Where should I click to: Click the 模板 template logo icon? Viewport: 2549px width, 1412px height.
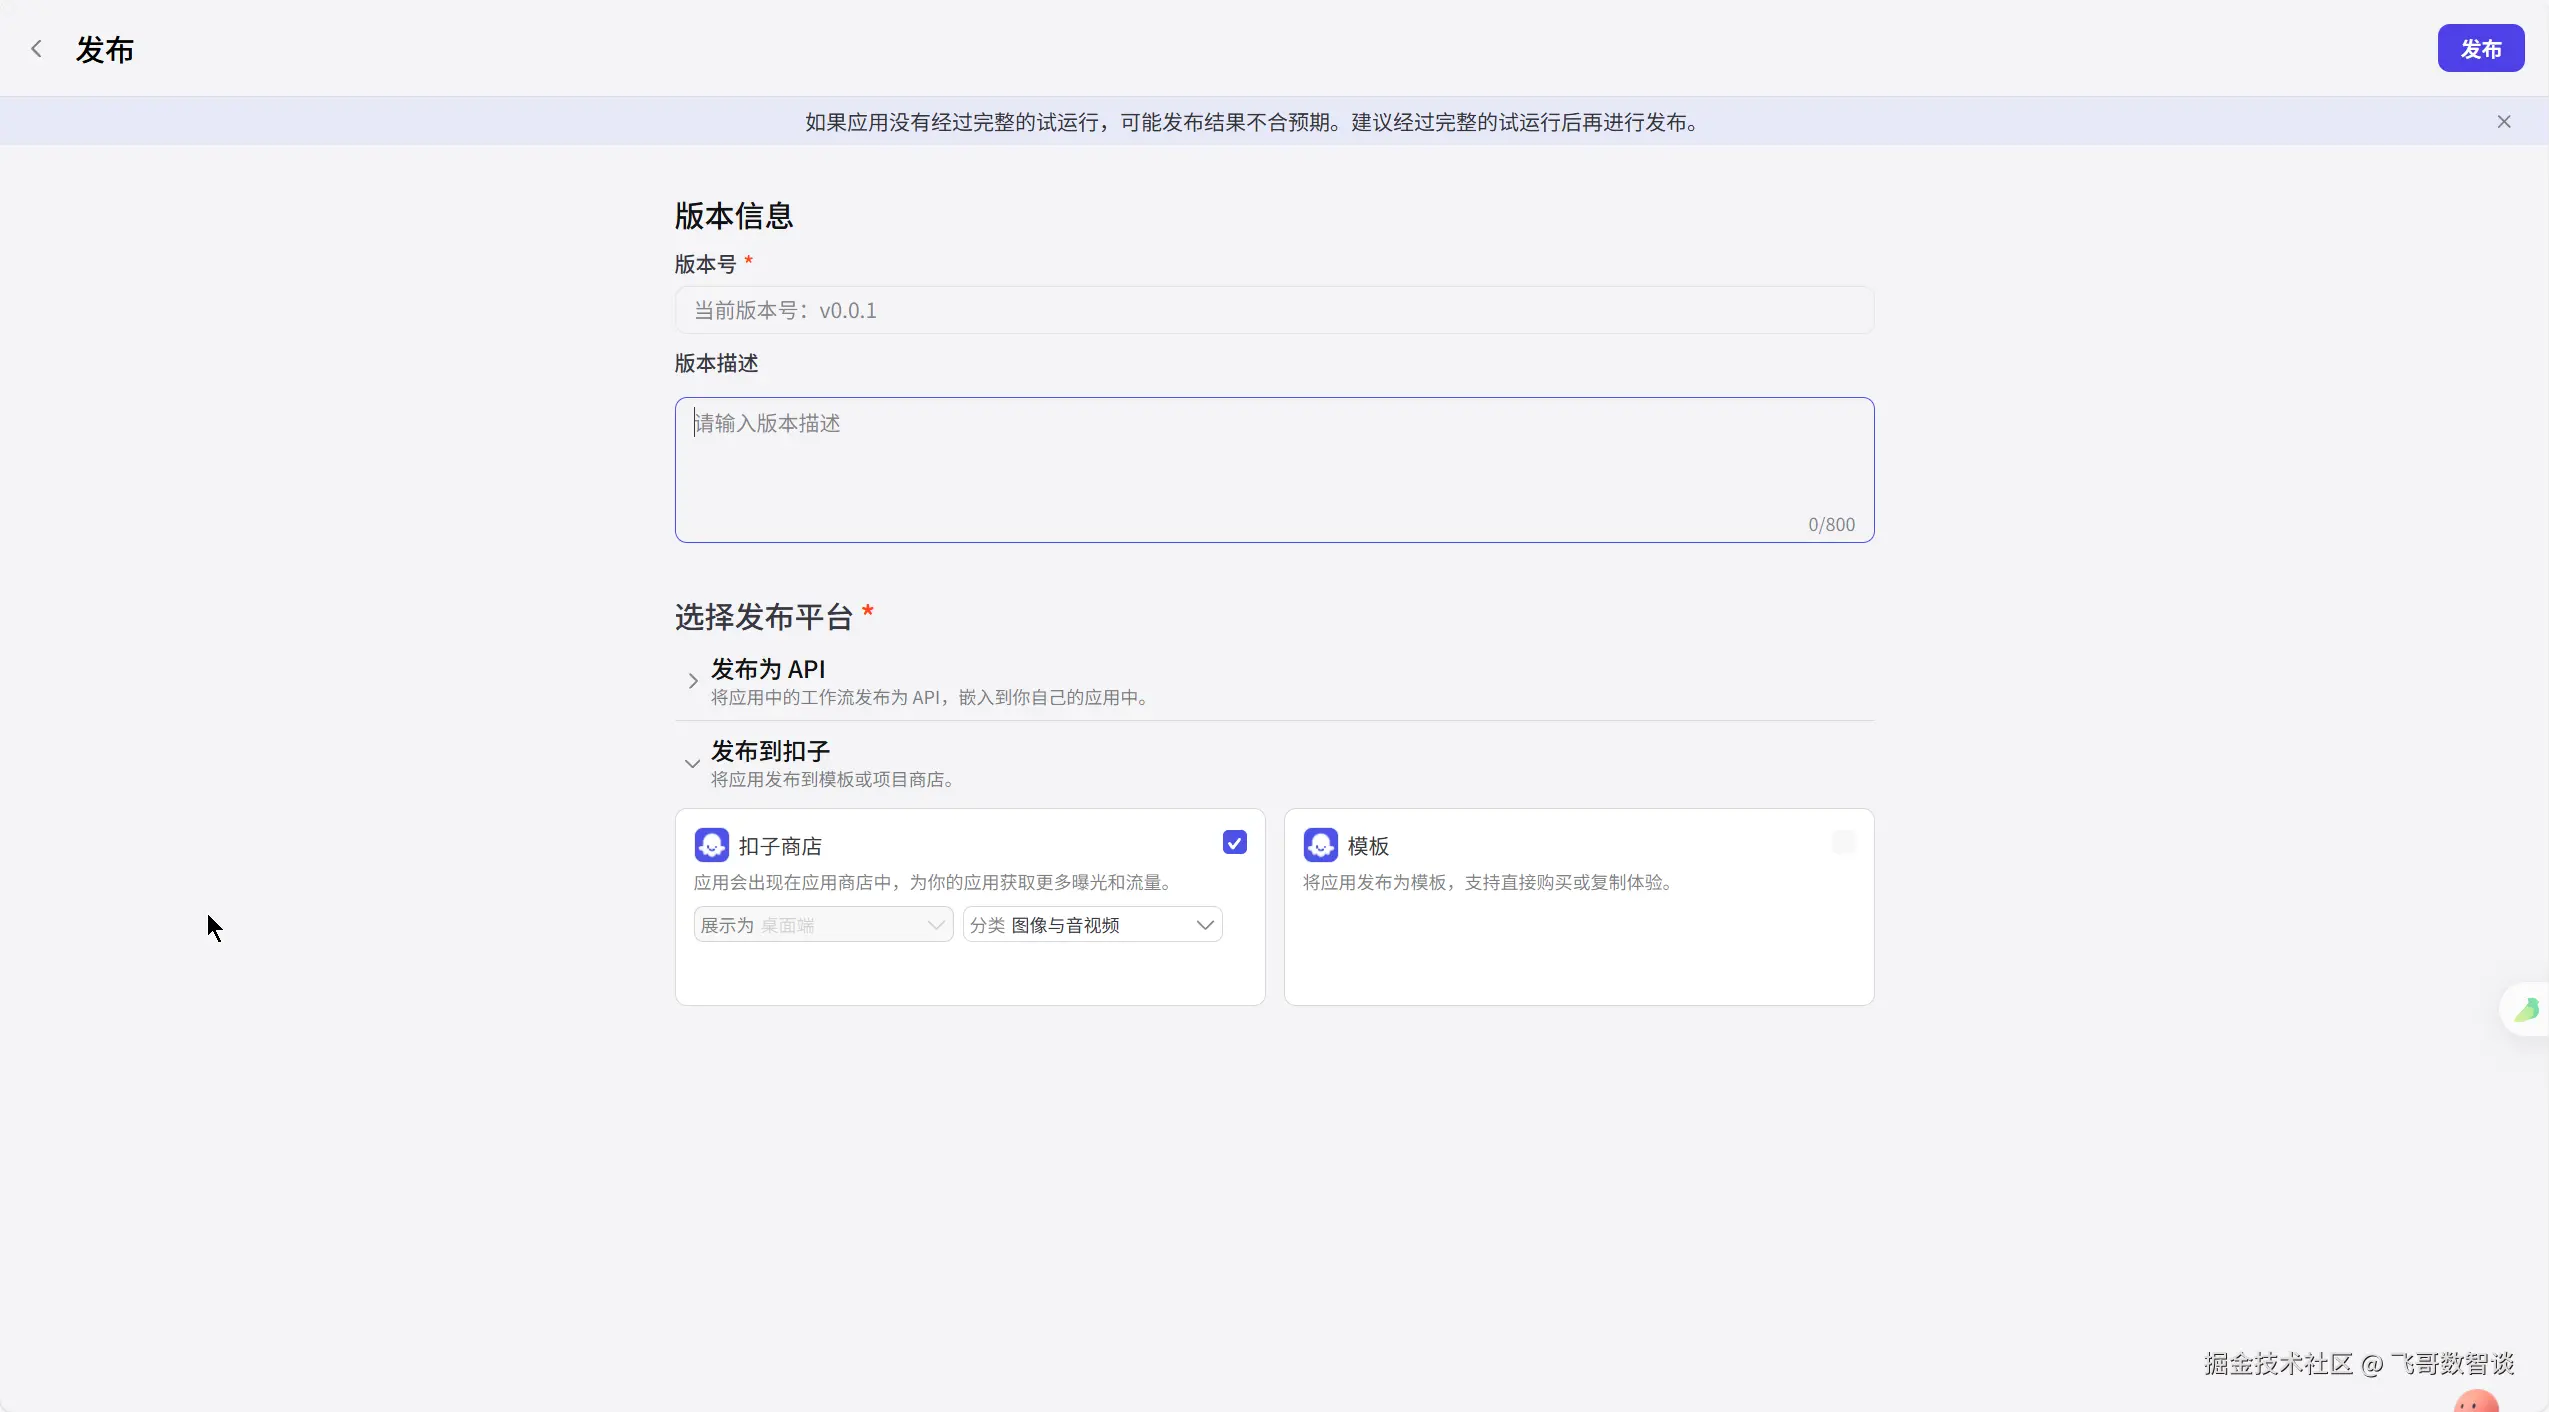pos(1320,845)
